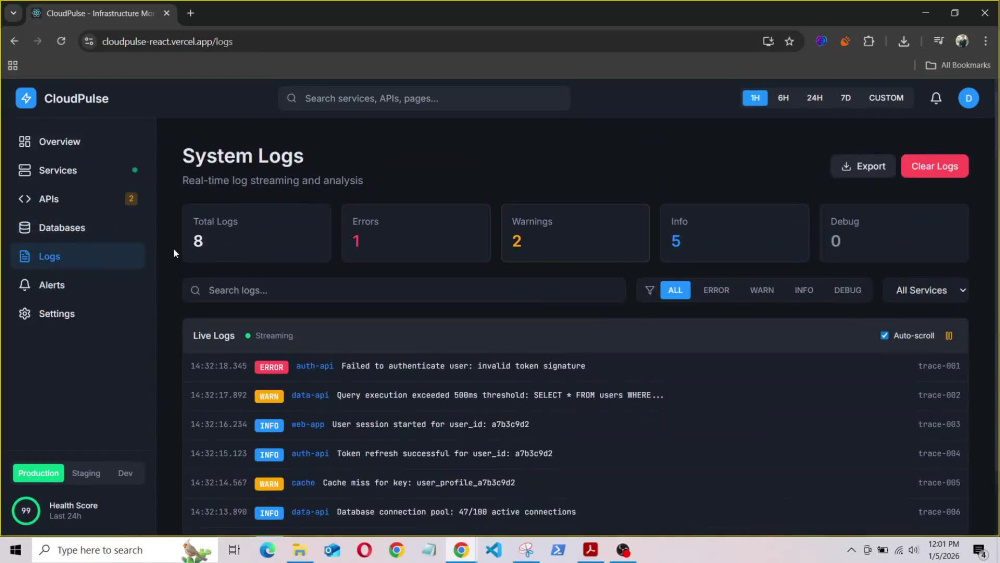Open the Opera browser from the taskbar
The width and height of the screenshot is (1000, 563).
pyautogui.click(x=364, y=550)
